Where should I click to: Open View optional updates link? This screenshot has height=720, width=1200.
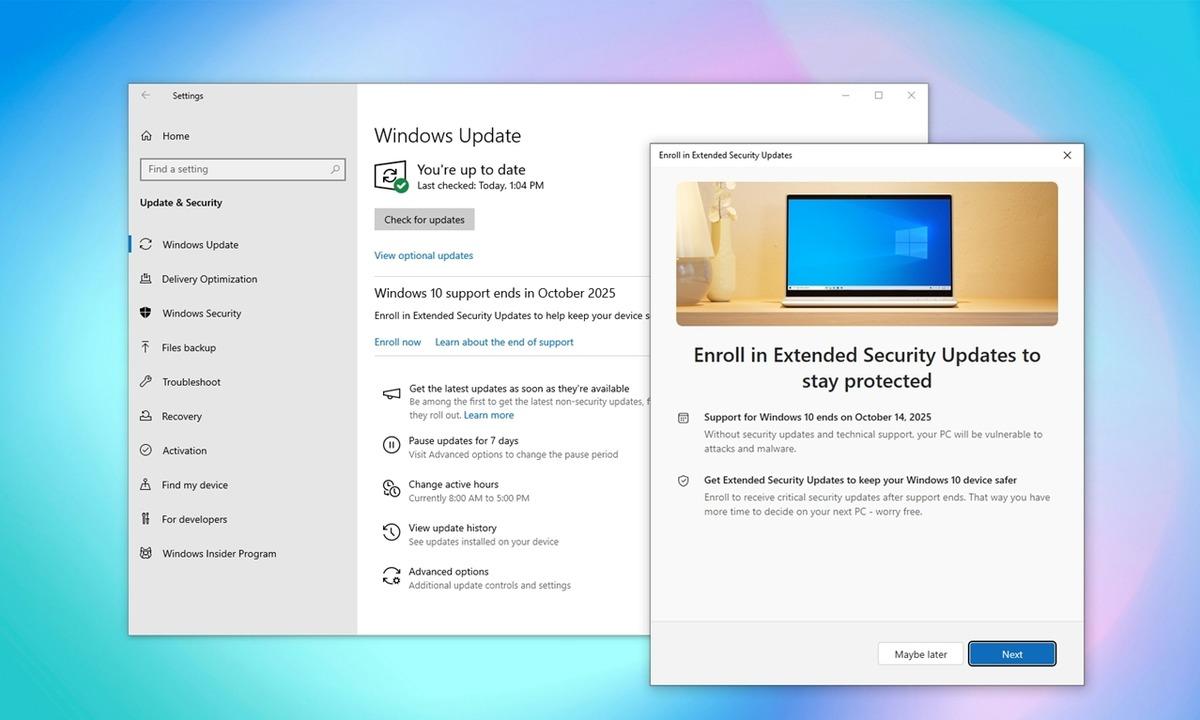point(423,256)
